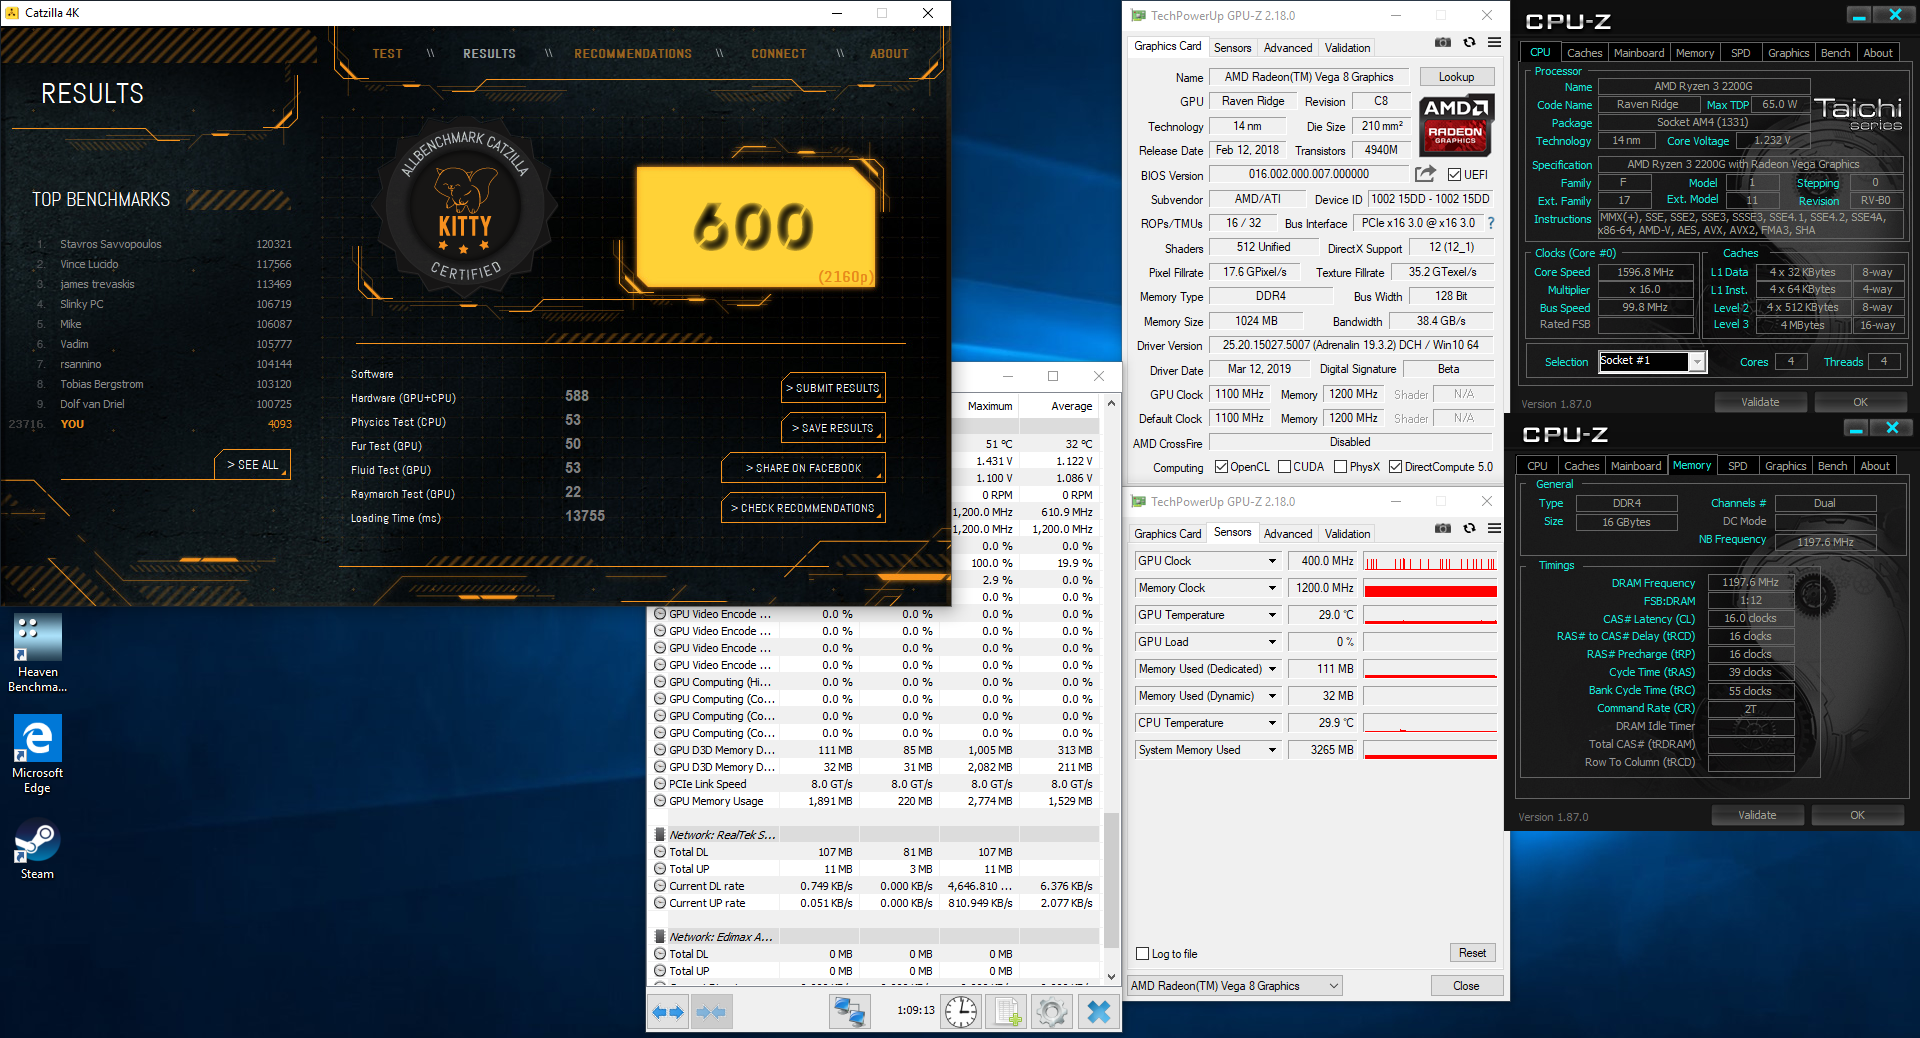This screenshot has width=1920, height=1038.
Task: Open SPD tab in lower CPU-Z
Action: [1738, 466]
